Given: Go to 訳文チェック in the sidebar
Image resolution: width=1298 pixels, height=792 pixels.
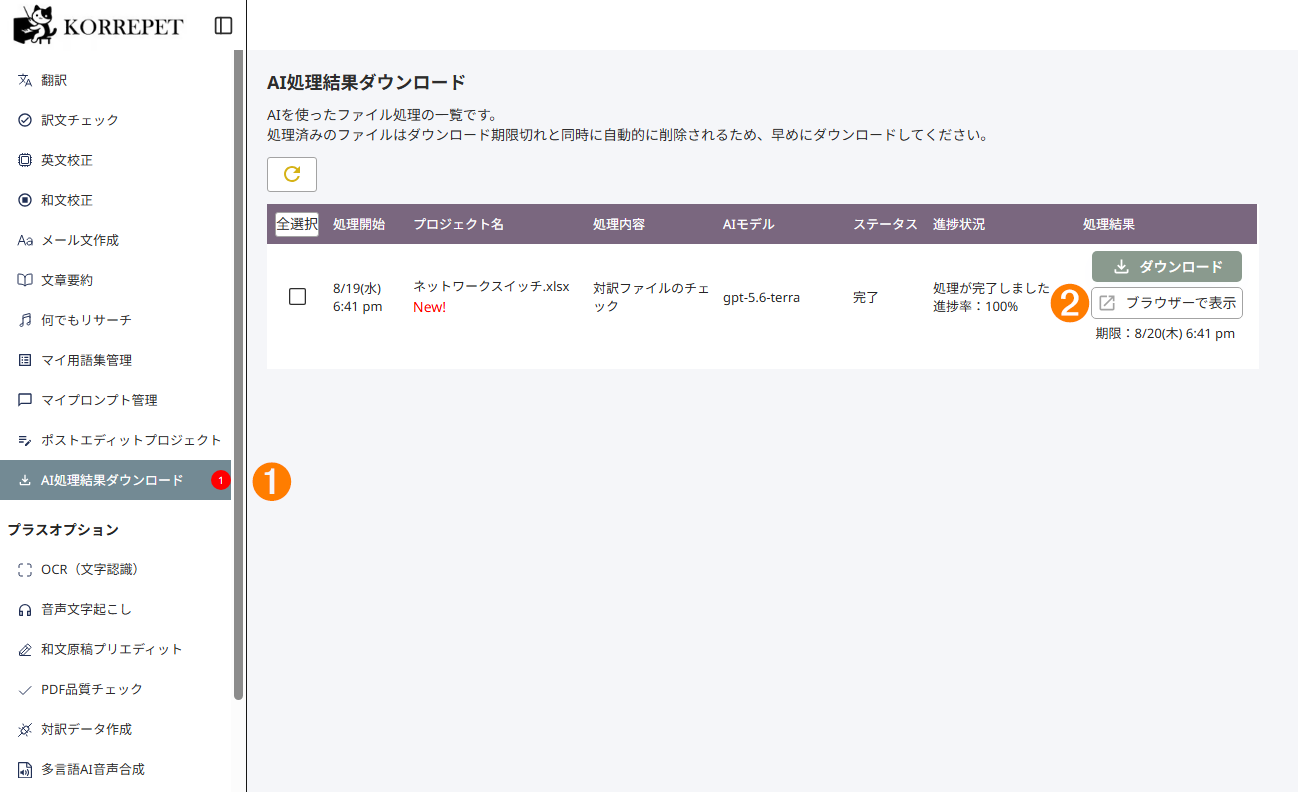Looking at the screenshot, I should point(115,120).
